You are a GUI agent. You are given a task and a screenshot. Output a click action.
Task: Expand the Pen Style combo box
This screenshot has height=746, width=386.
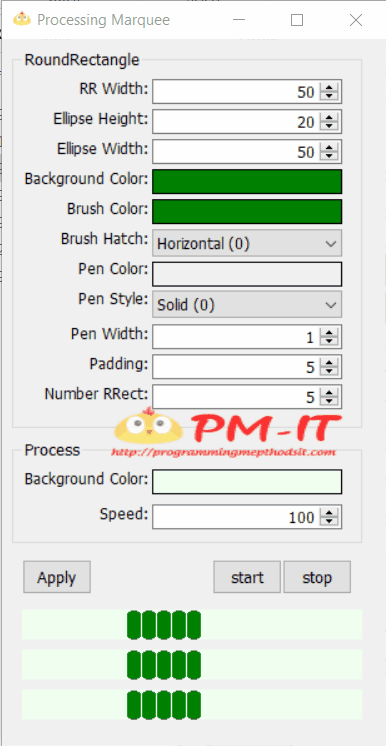tap(247, 304)
